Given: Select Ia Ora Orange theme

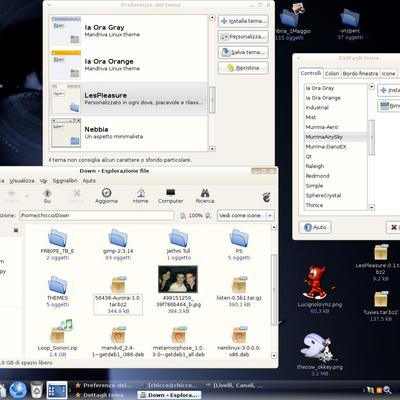Looking at the screenshot, I should click(x=128, y=65).
